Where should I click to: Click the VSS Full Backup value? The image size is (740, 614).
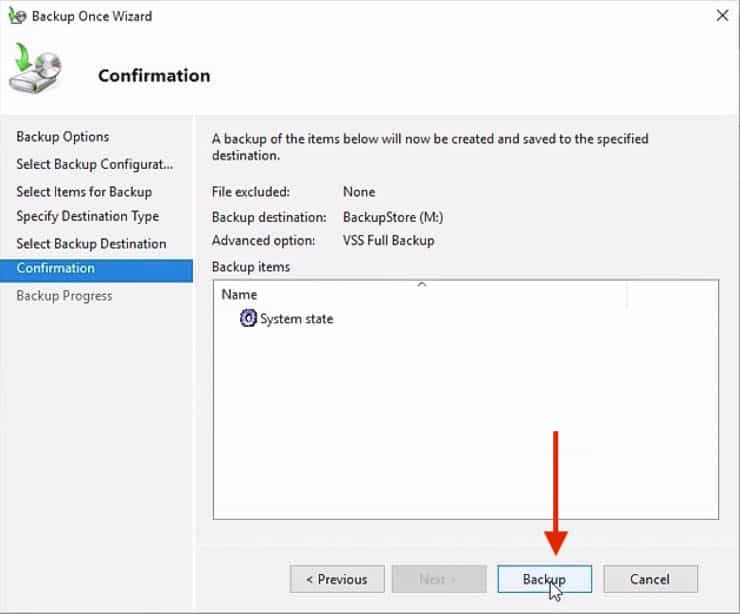(x=388, y=241)
